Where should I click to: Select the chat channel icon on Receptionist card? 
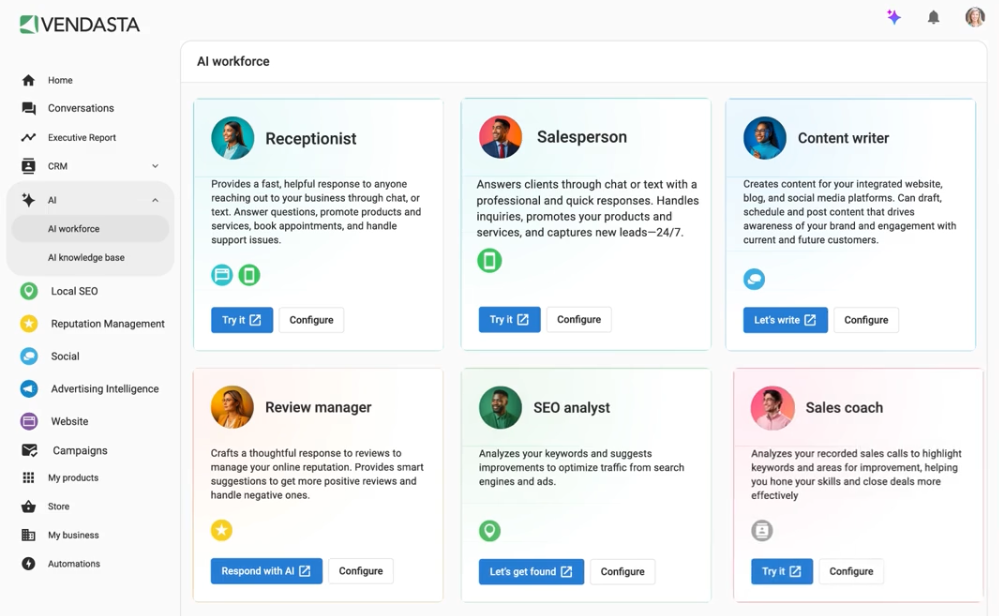point(221,274)
